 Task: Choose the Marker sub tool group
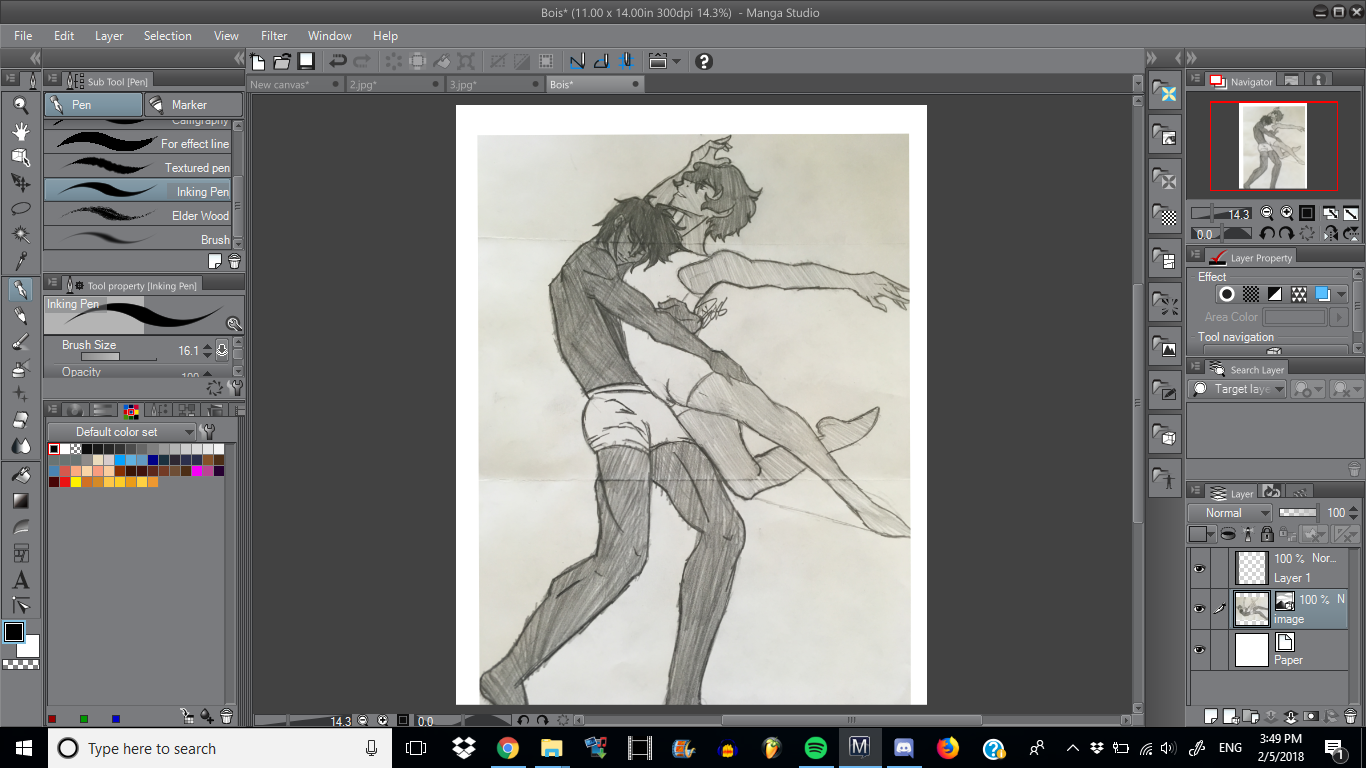(193, 104)
